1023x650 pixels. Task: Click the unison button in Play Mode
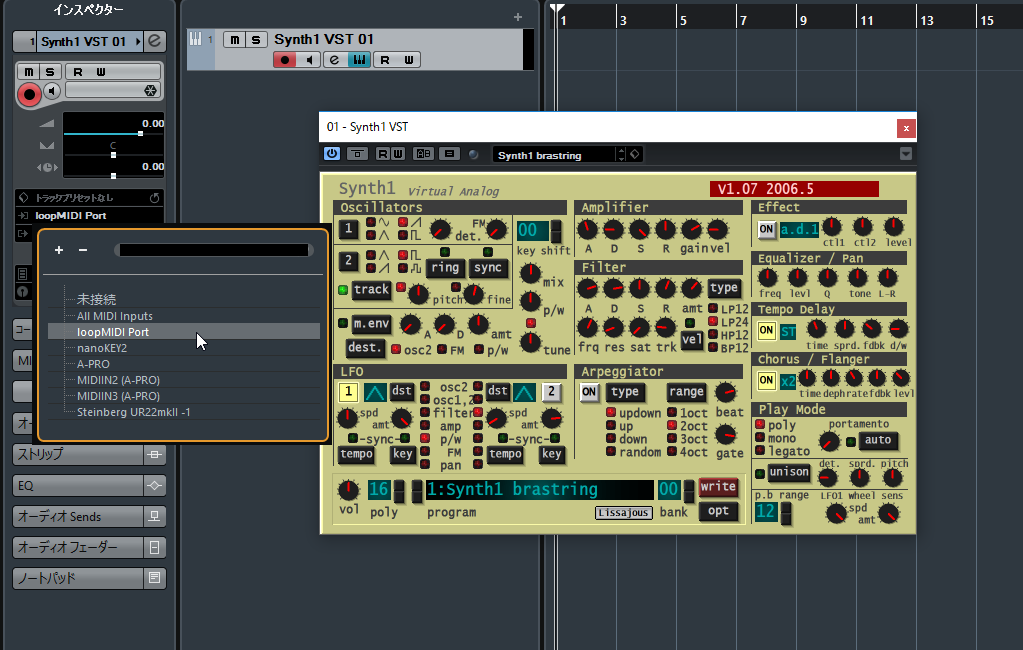coord(789,472)
